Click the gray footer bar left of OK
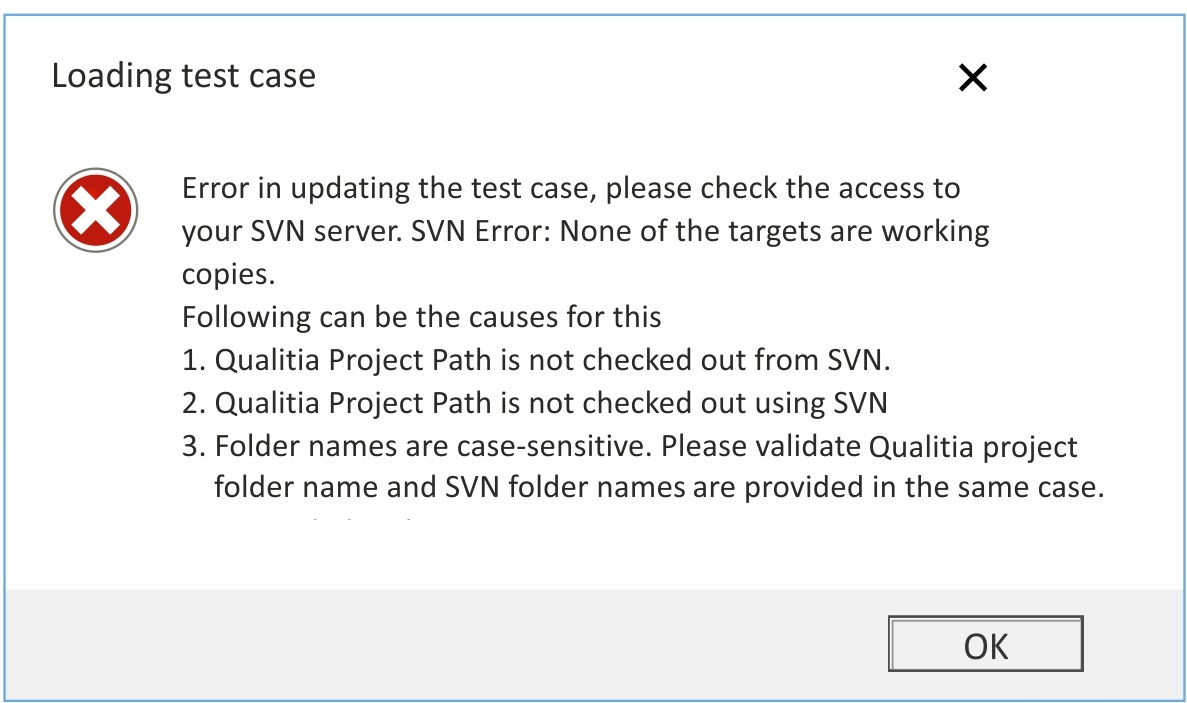Image resolution: width=1187 pixels, height=703 pixels. tap(440, 645)
